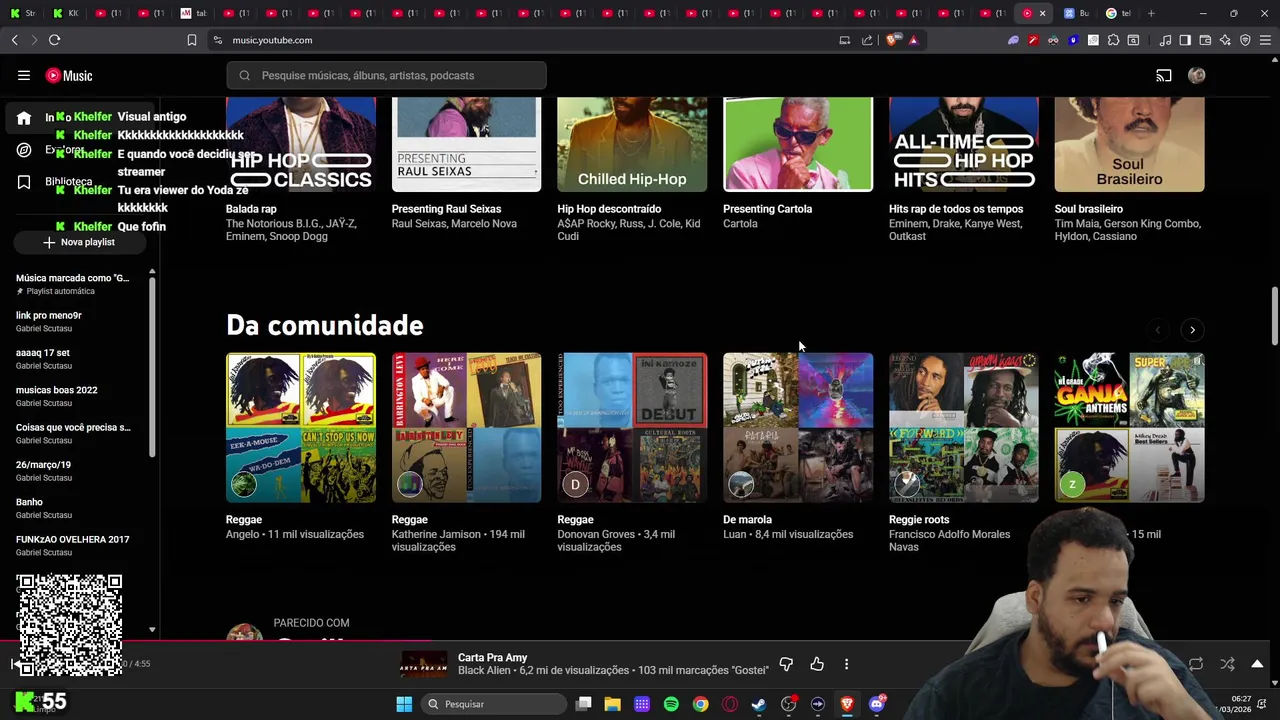
Task: Open browser extensions puzzle icon
Action: click(x=1113, y=40)
